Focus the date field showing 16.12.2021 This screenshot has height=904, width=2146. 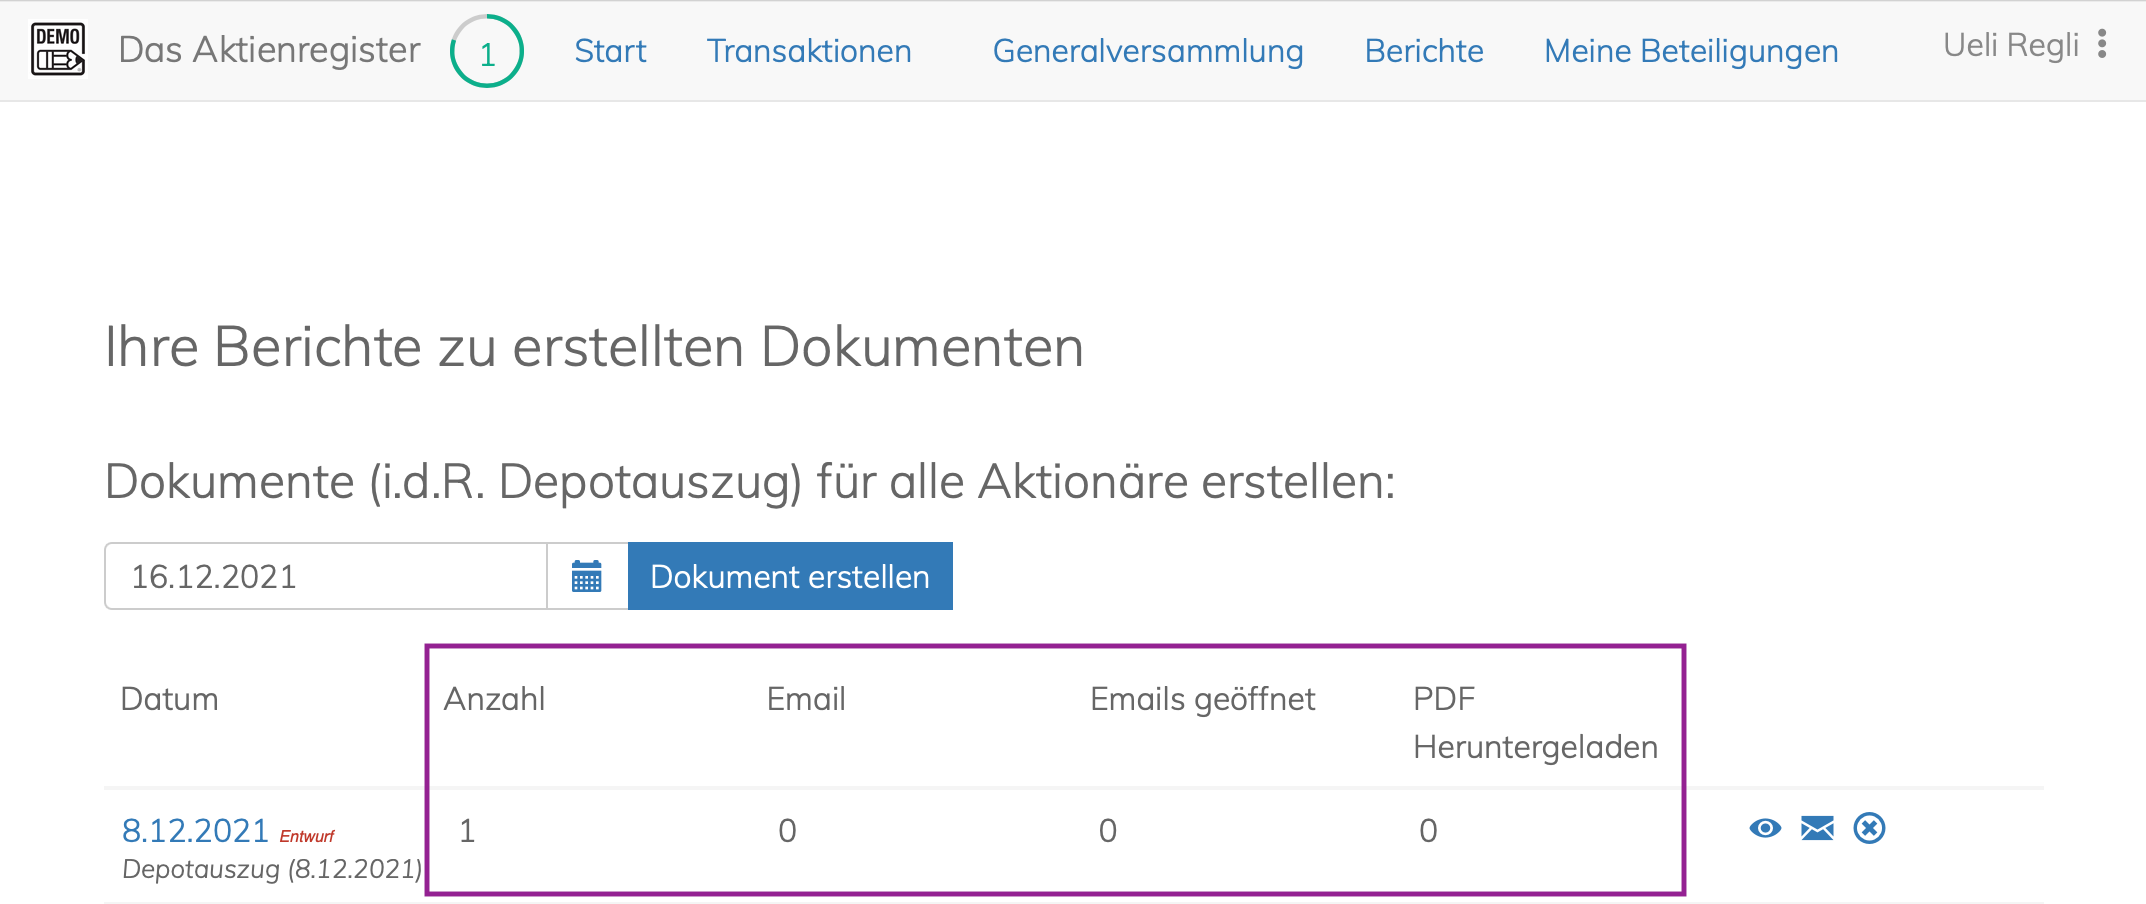tap(326, 576)
